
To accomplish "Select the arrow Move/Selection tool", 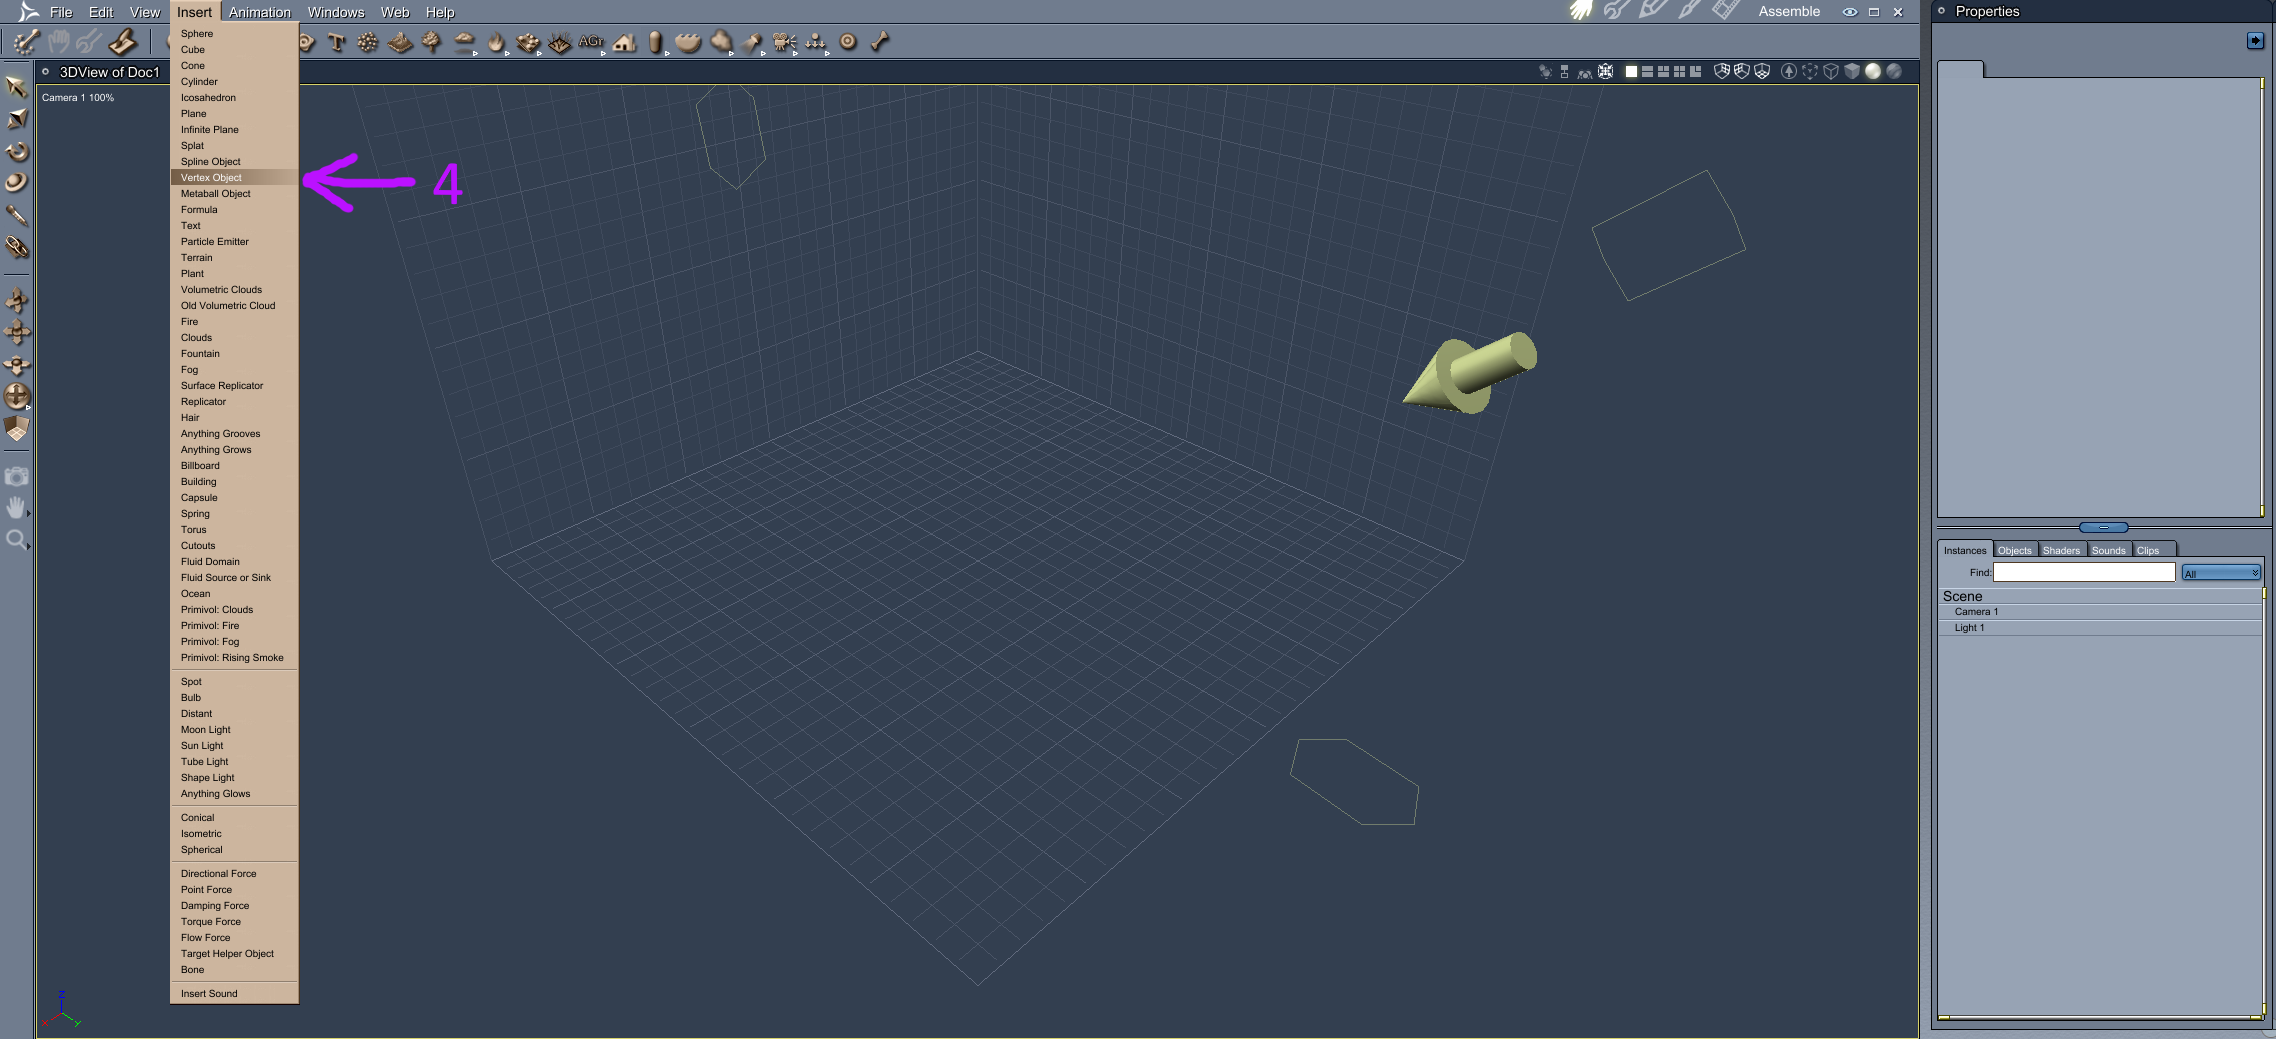I will click(x=16, y=87).
